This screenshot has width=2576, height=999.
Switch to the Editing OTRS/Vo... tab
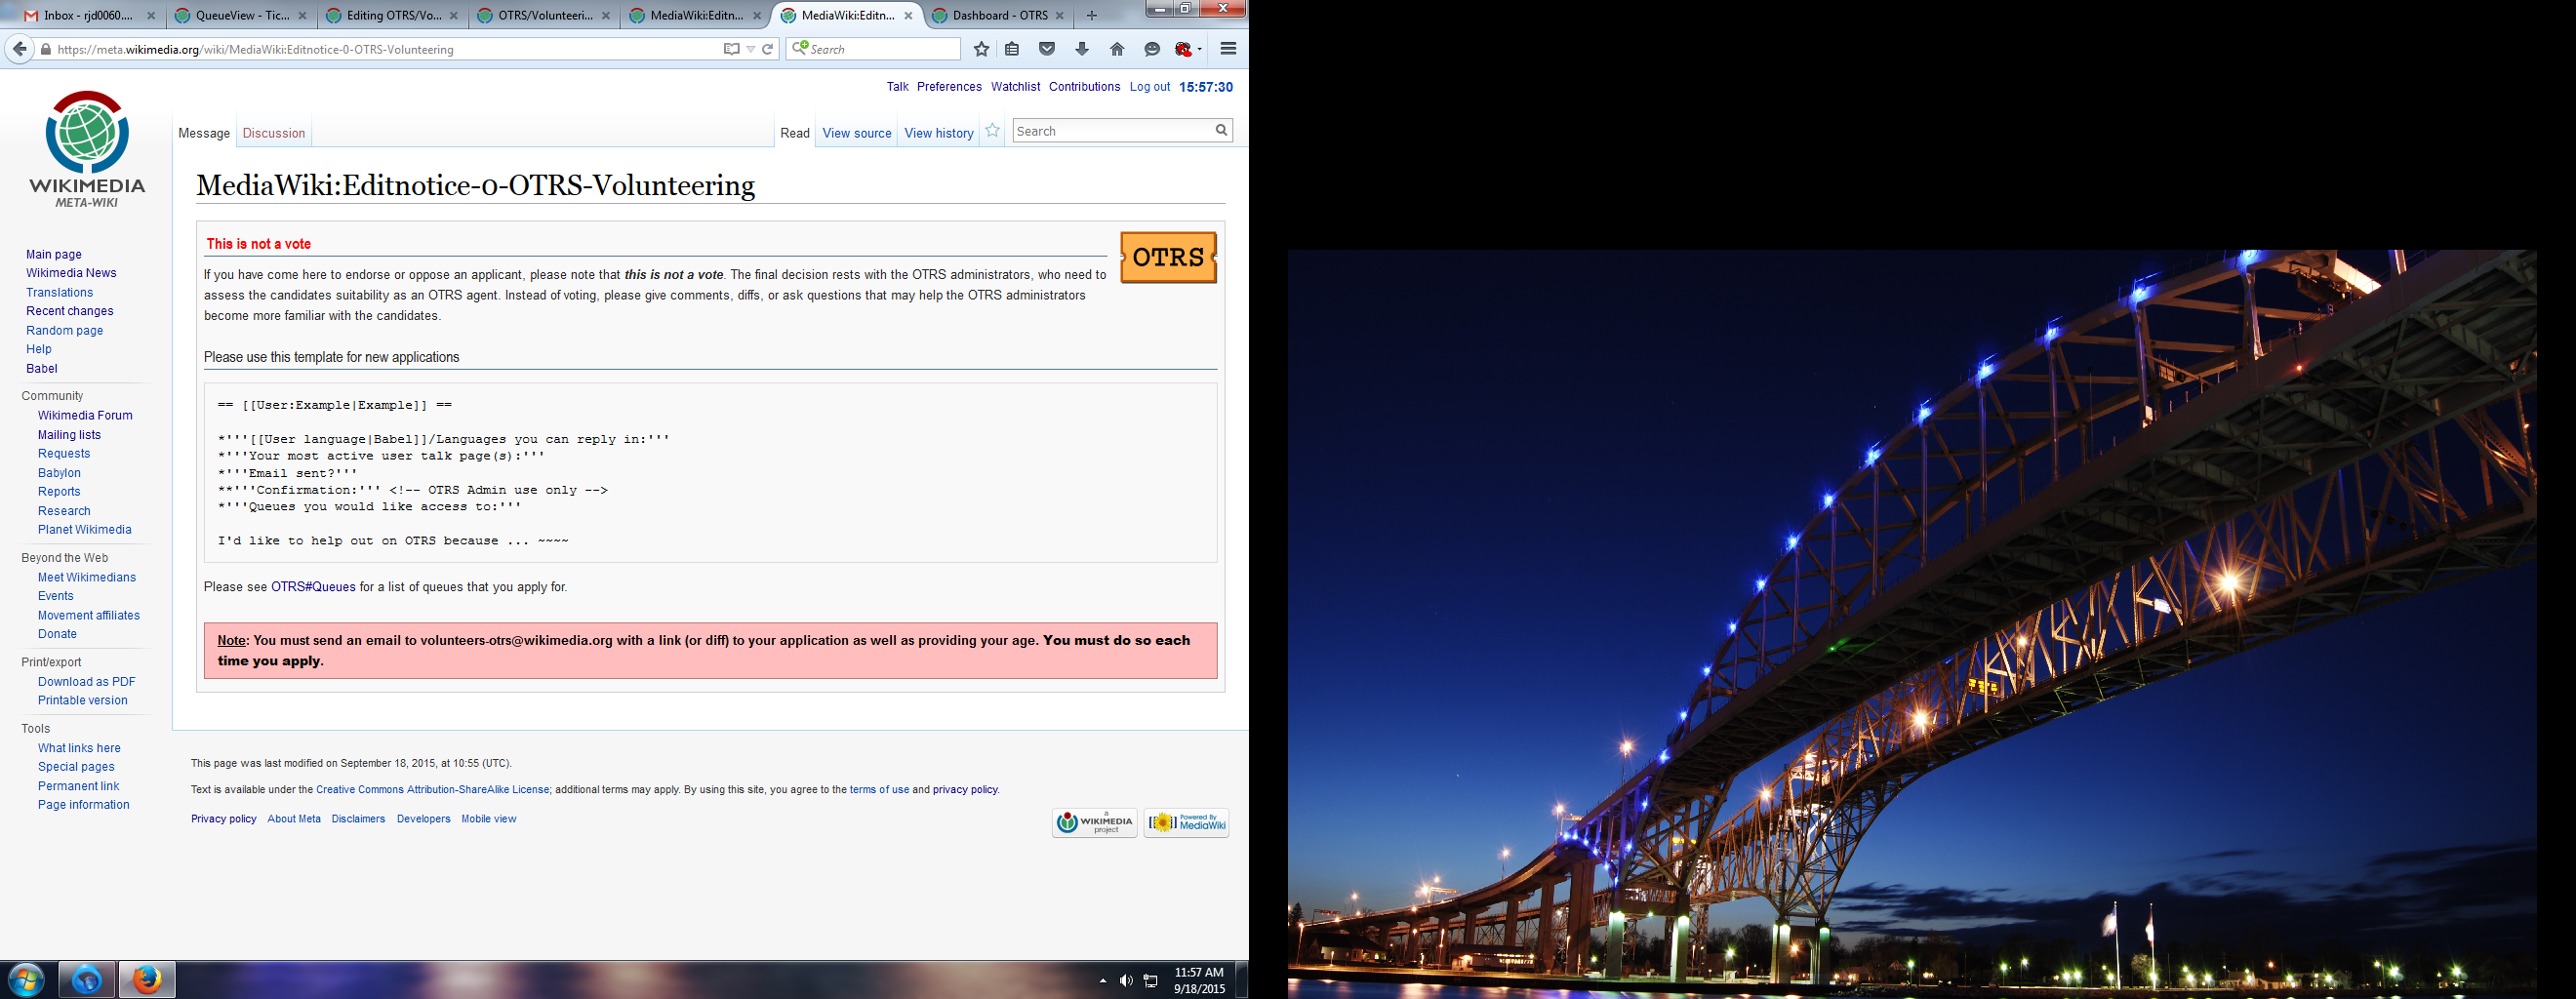[x=392, y=15]
